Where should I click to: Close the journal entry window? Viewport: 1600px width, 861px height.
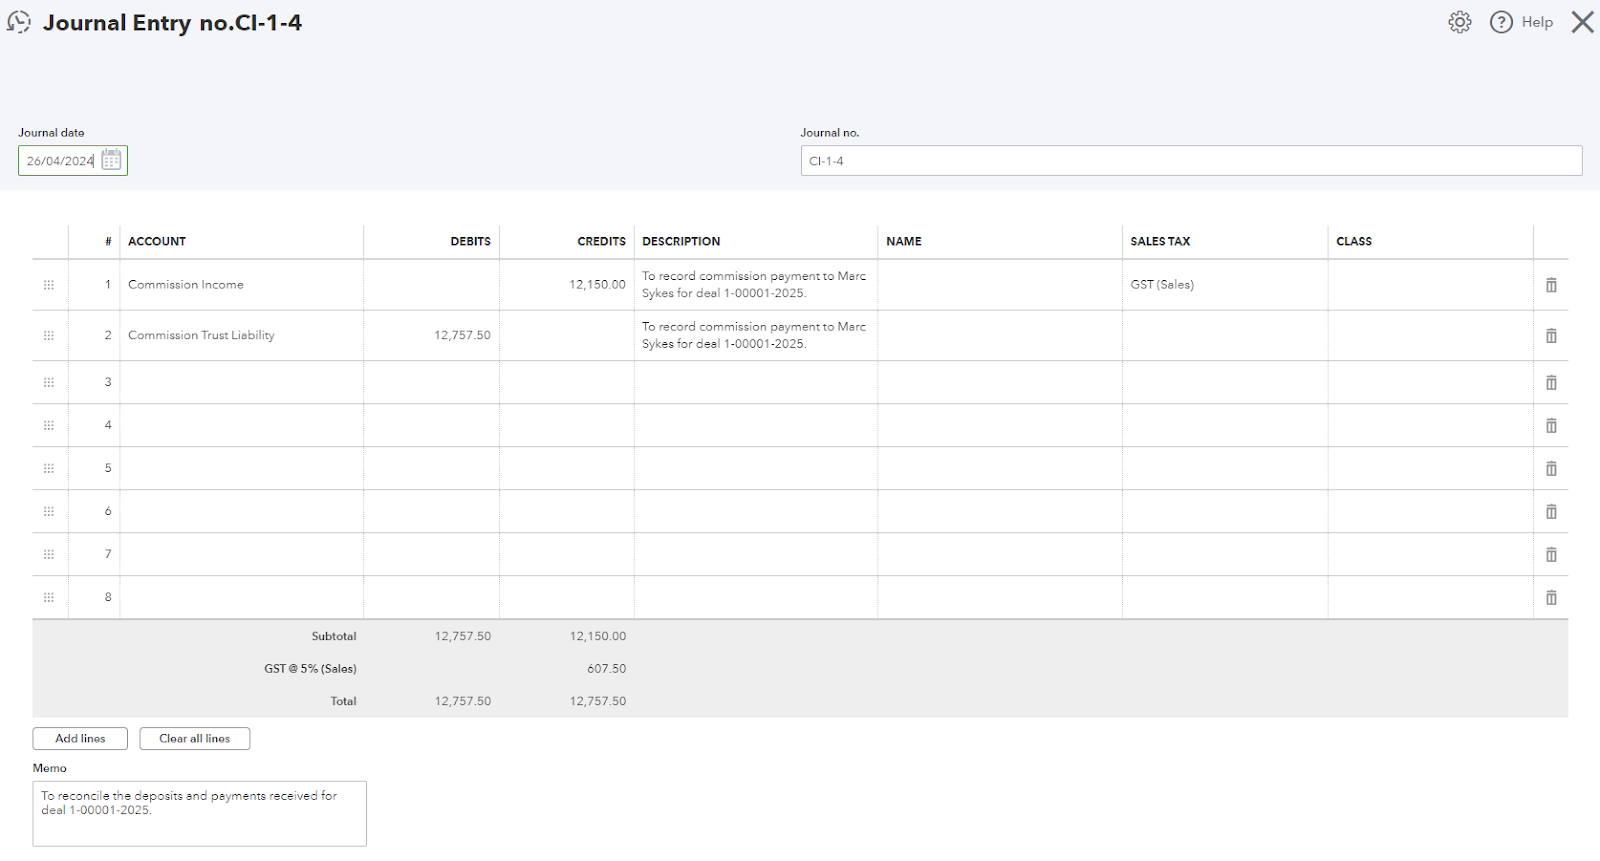1582,22
